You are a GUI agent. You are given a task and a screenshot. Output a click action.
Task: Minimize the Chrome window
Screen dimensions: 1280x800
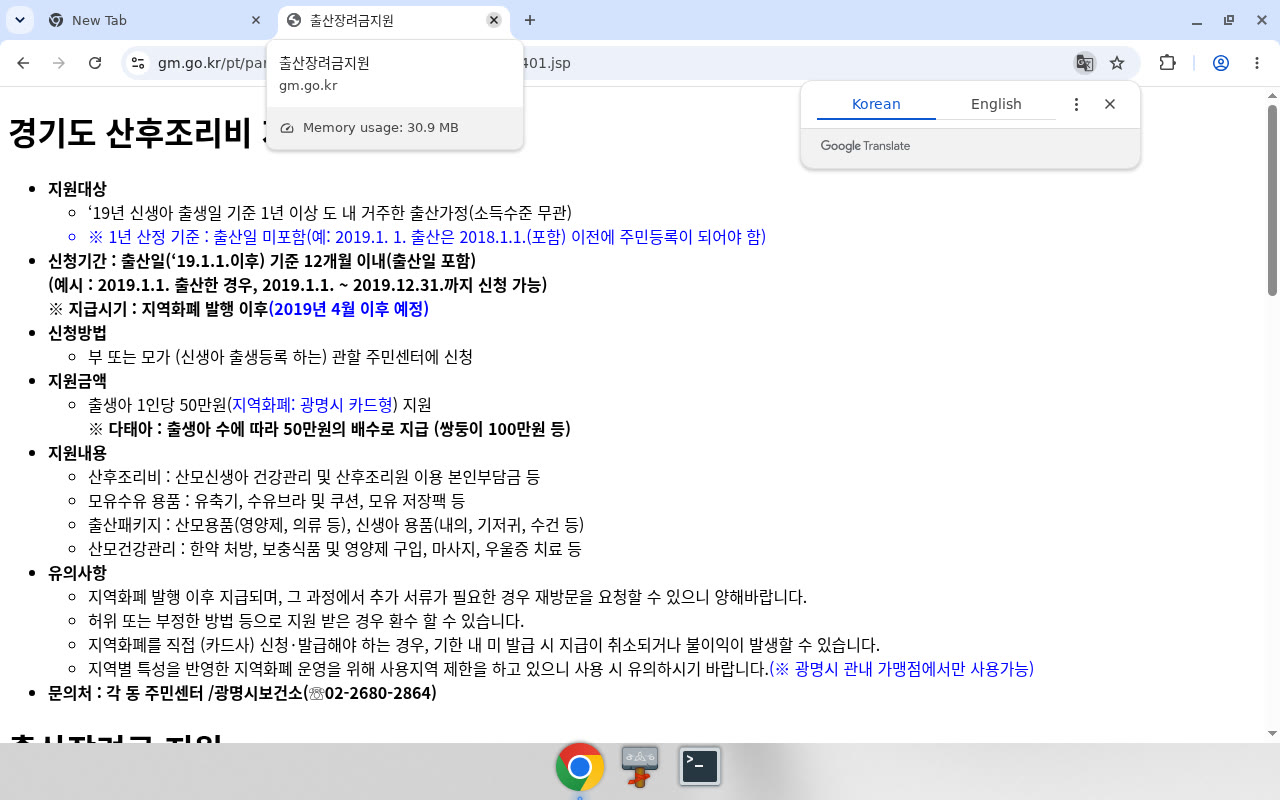[x=1197, y=20]
